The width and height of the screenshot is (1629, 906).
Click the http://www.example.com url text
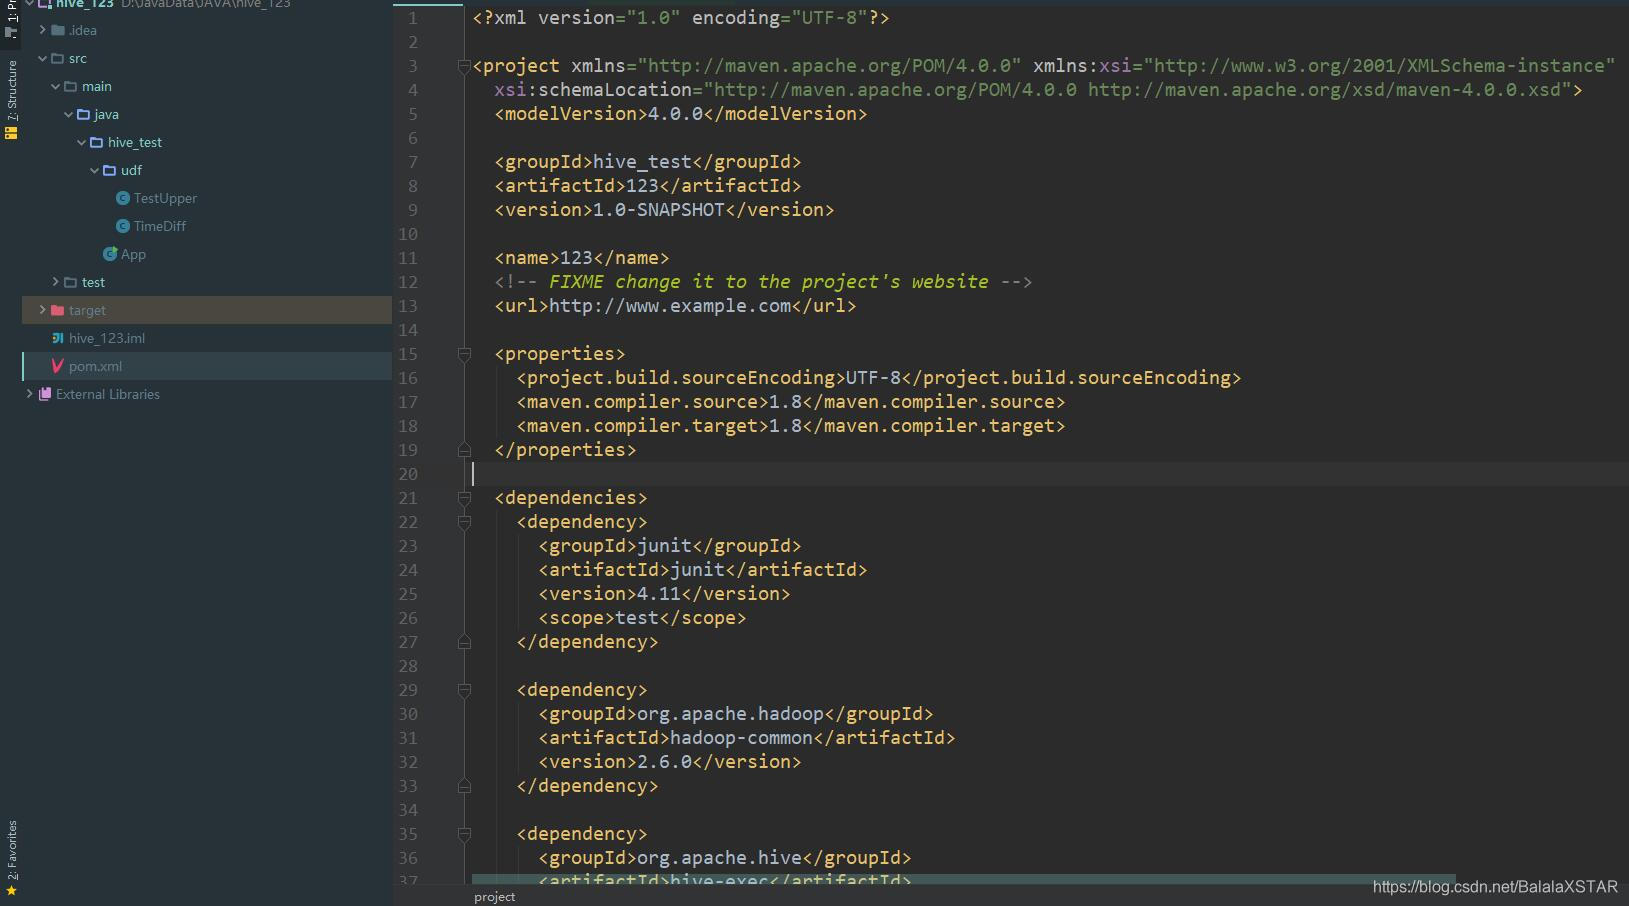pos(670,306)
